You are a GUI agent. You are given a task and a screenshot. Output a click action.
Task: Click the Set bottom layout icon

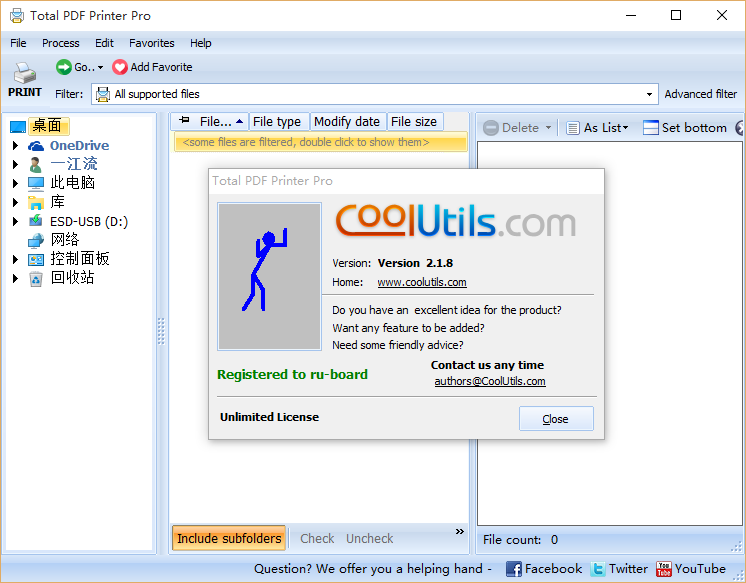(651, 128)
